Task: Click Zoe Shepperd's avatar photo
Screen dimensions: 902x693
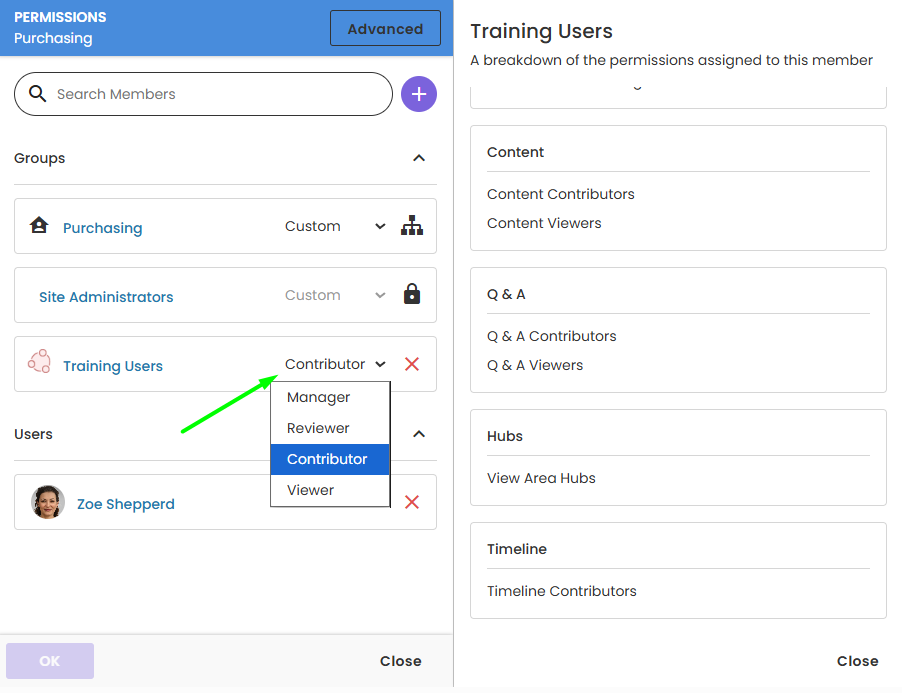Action: 48,502
